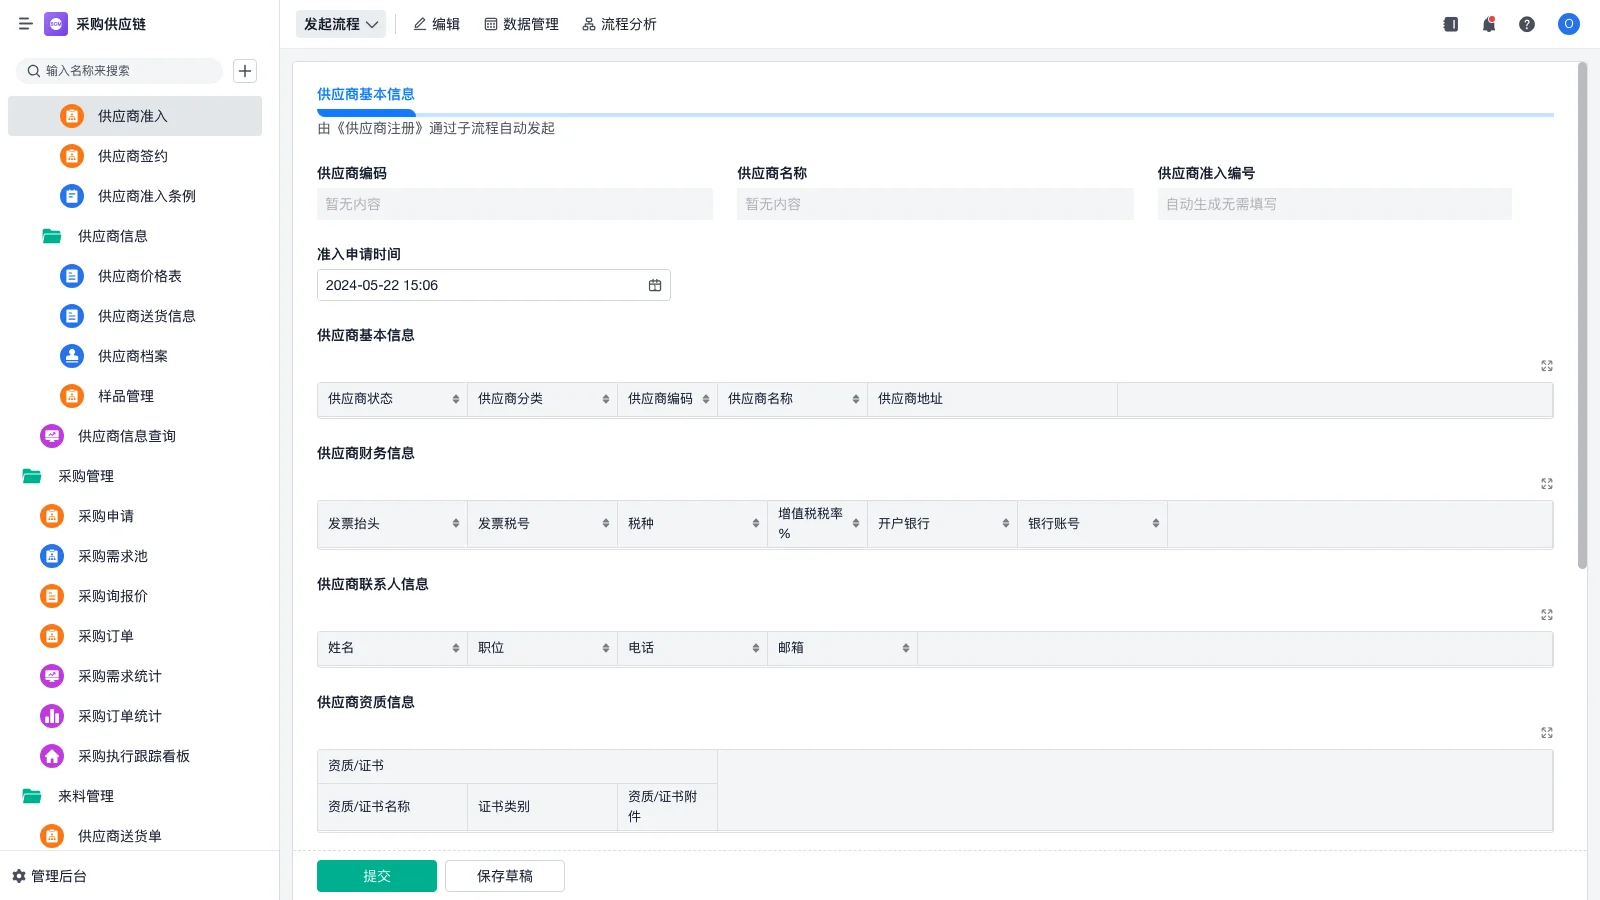Open 采购申请 in the sidebar
The image size is (1600, 900).
[135, 516]
